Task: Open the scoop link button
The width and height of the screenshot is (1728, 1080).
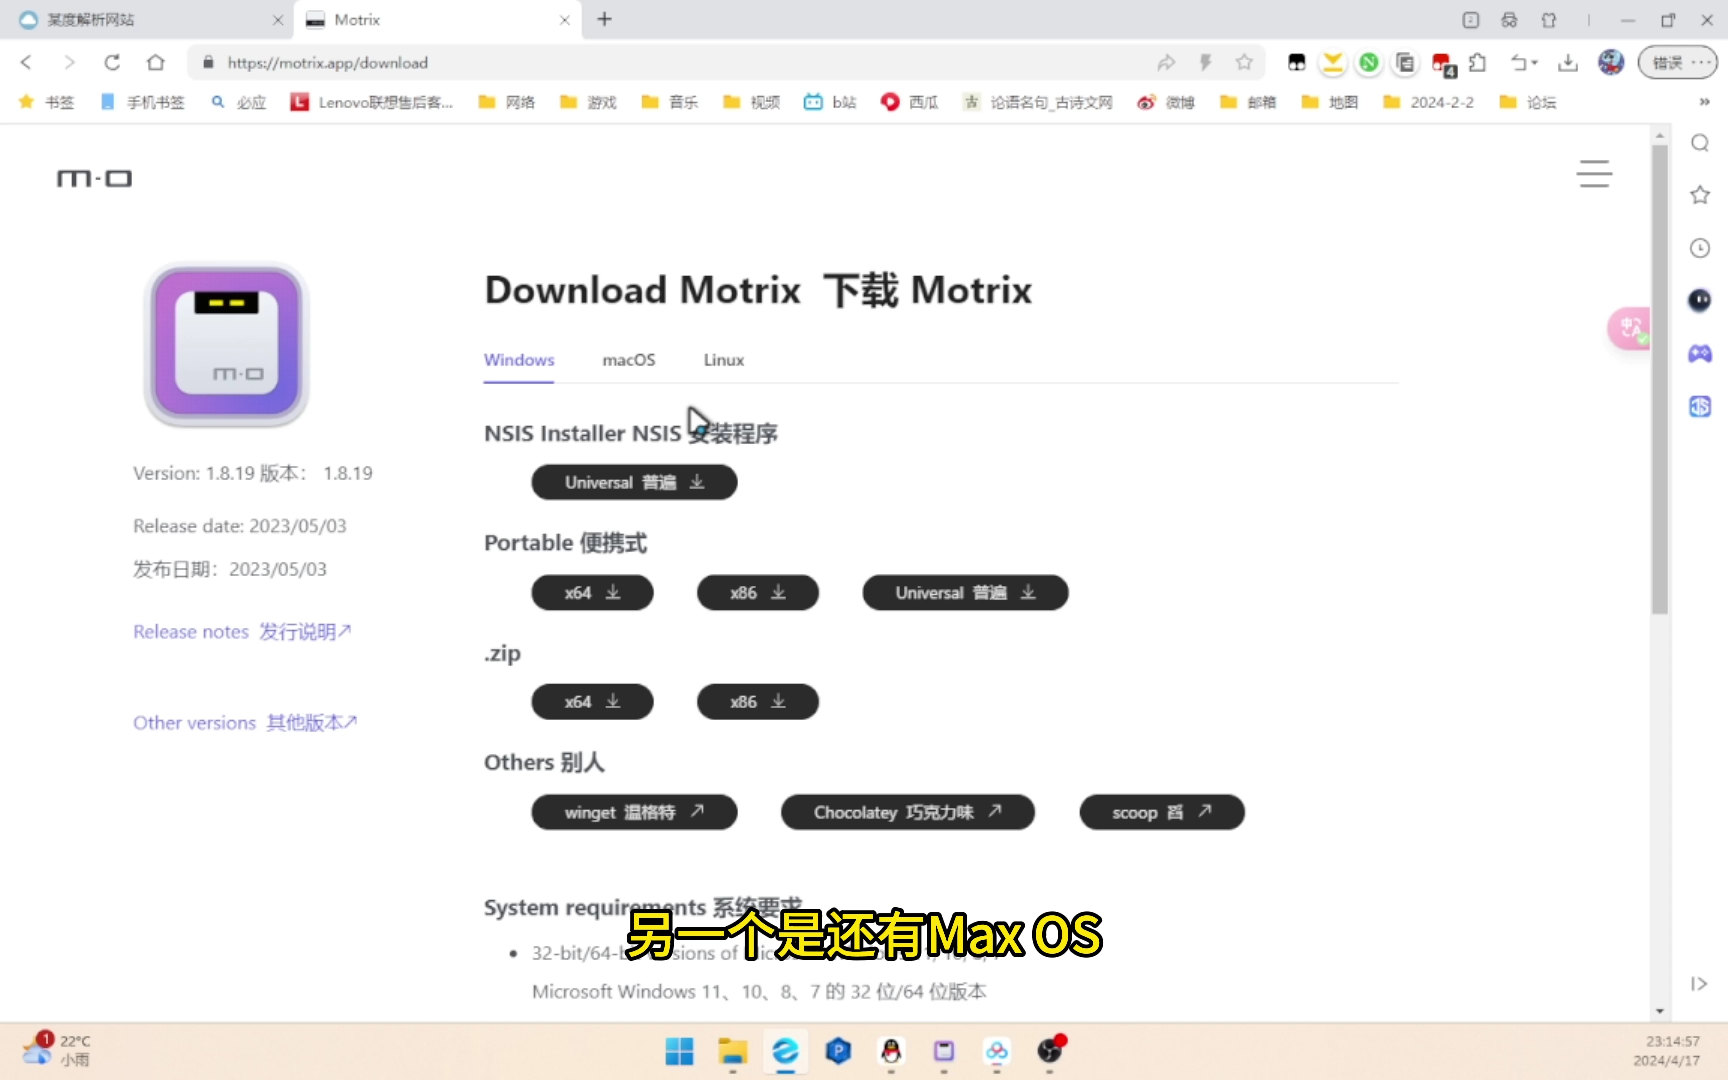Action: tap(1162, 812)
